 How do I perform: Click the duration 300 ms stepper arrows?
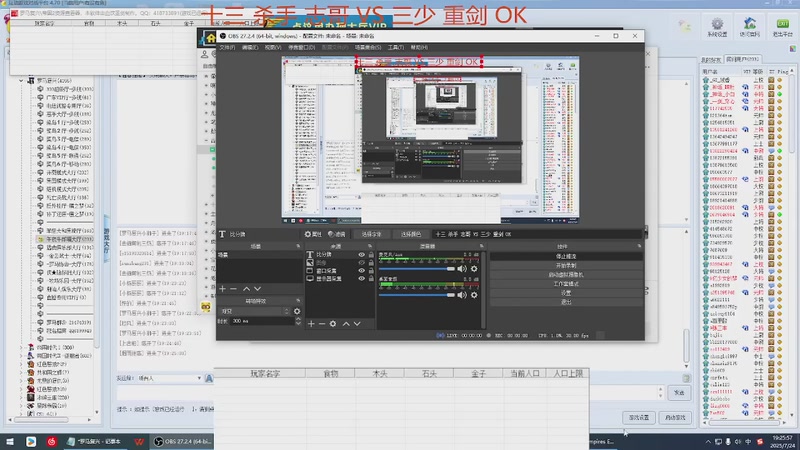298,321
